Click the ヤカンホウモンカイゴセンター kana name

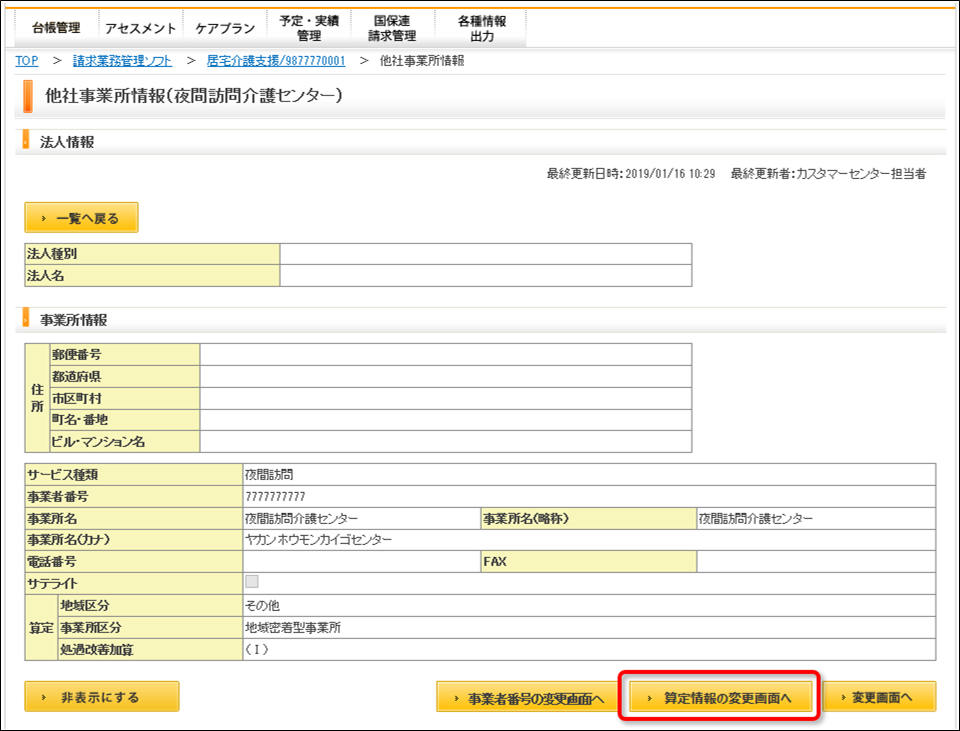click(x=318, y=540)
